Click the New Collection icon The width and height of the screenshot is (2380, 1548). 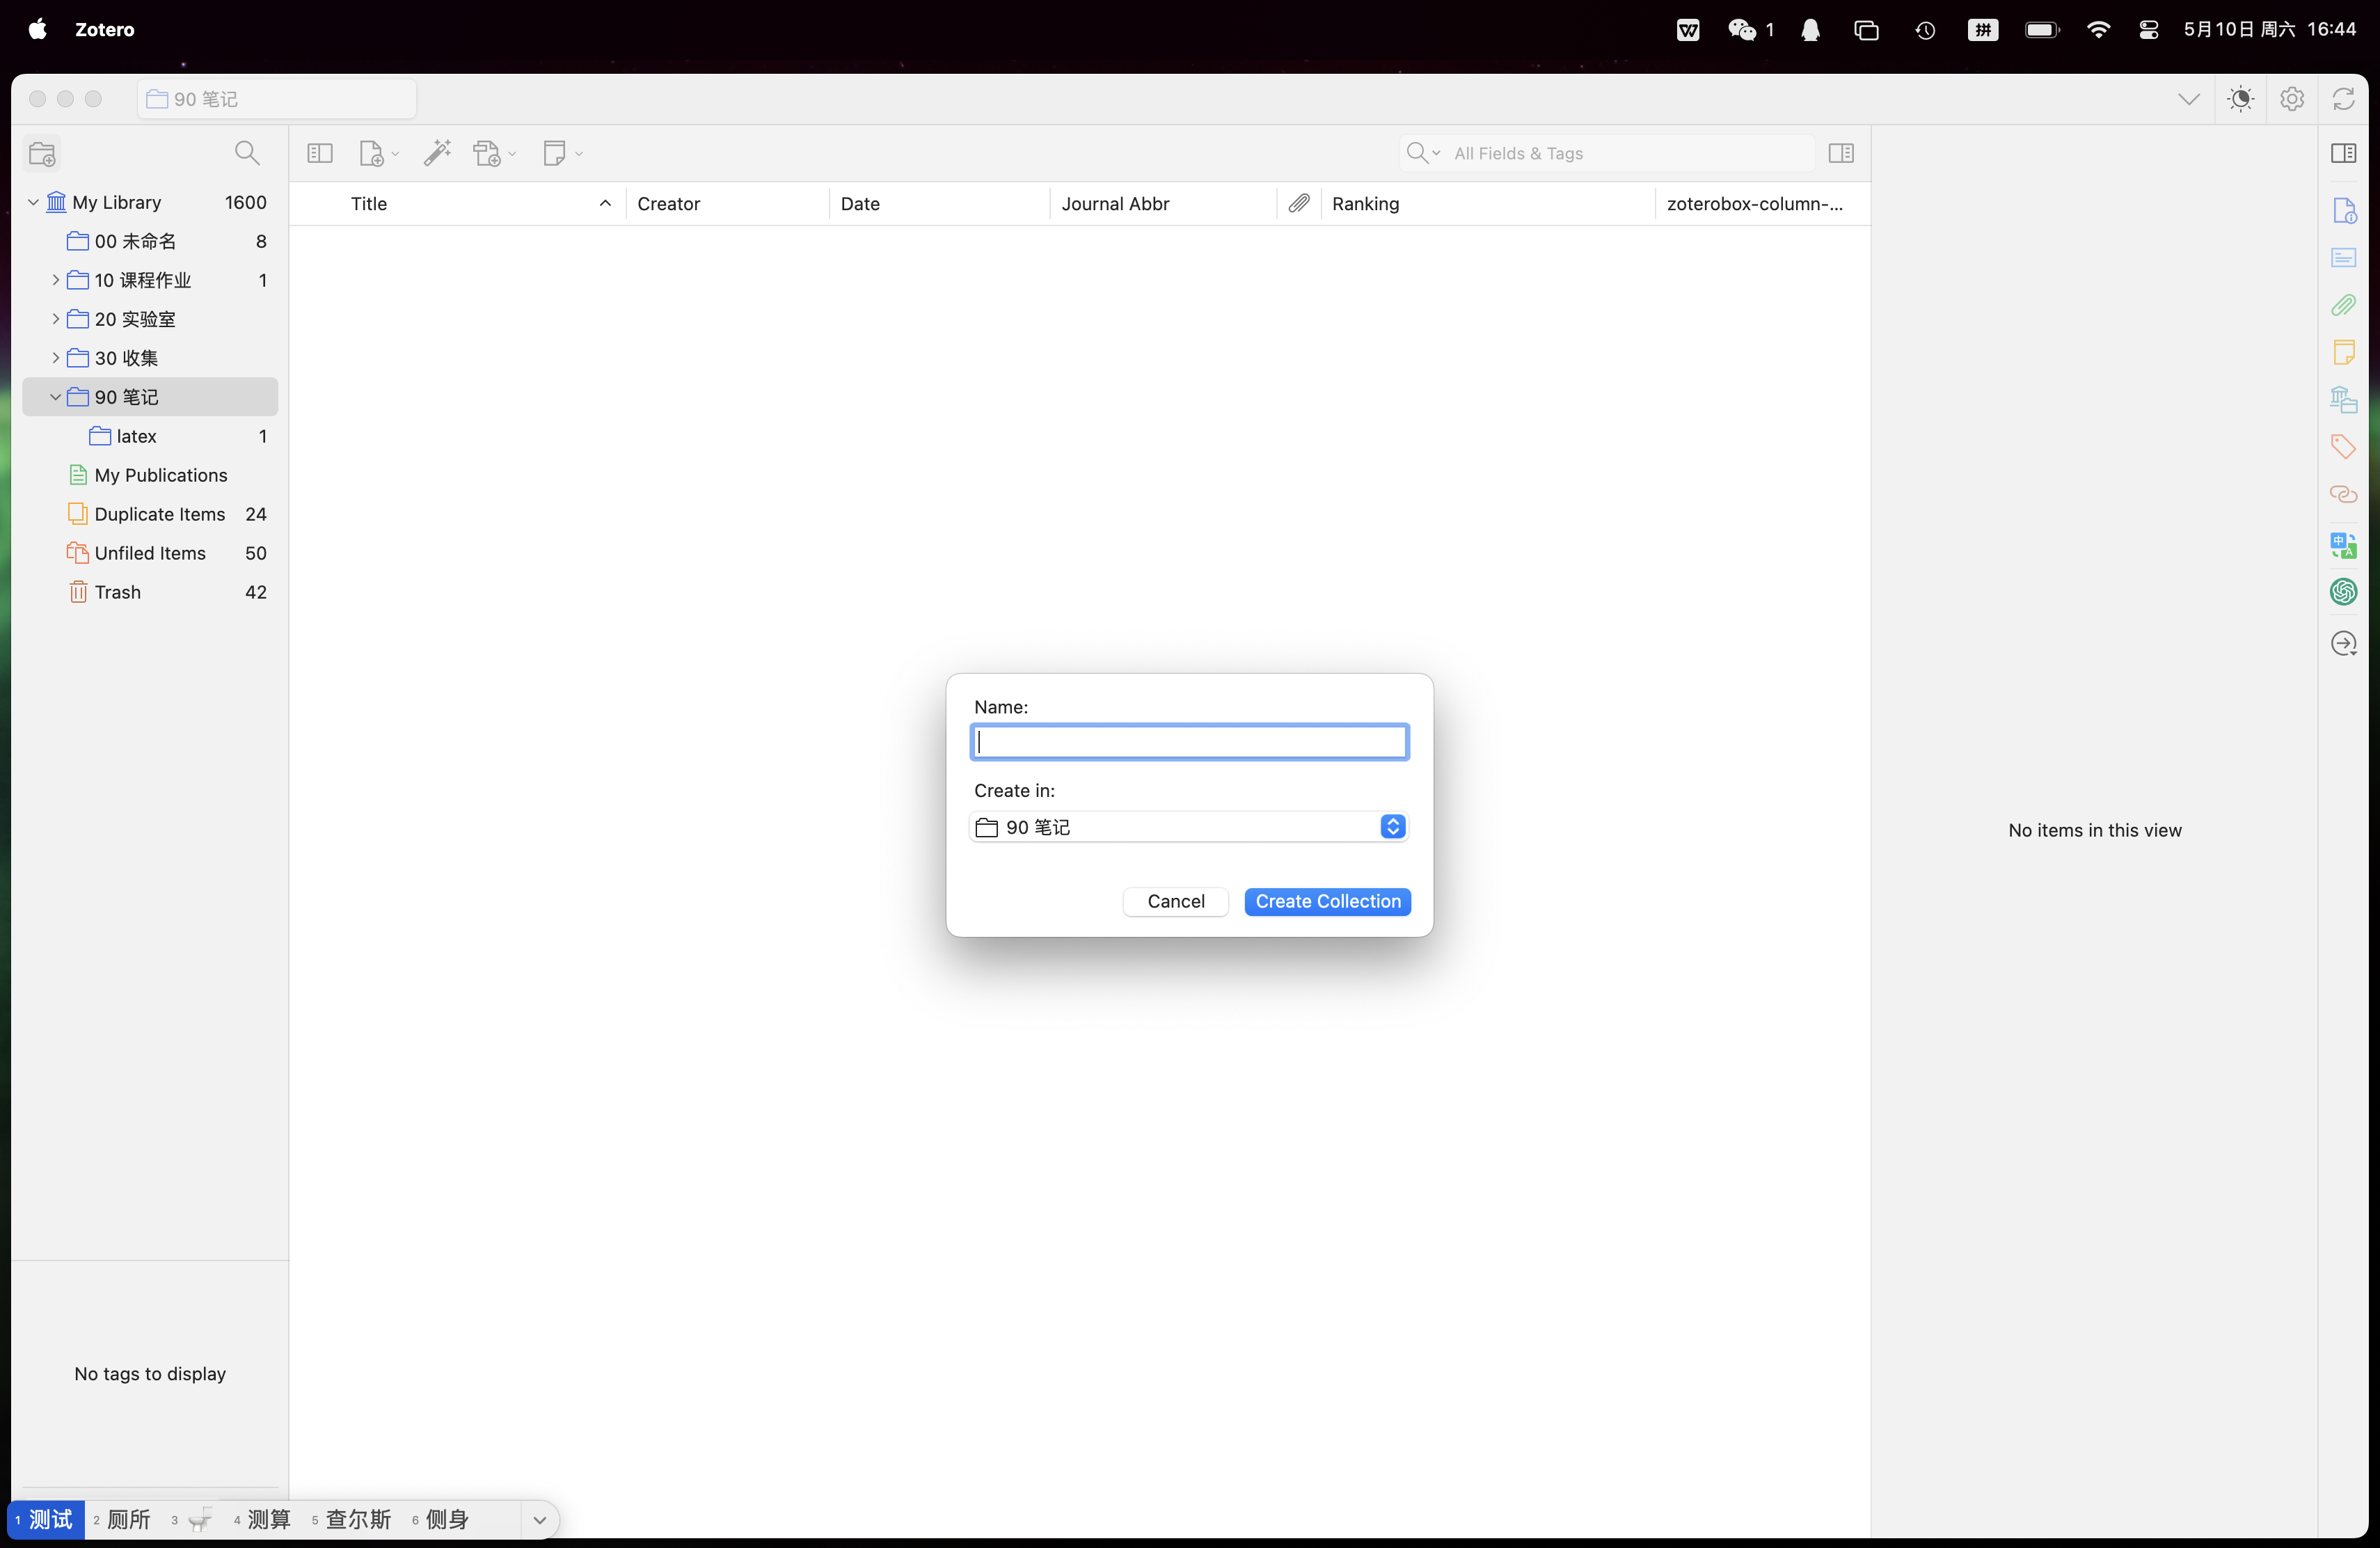pyautogui.click(x=42, y=153)
